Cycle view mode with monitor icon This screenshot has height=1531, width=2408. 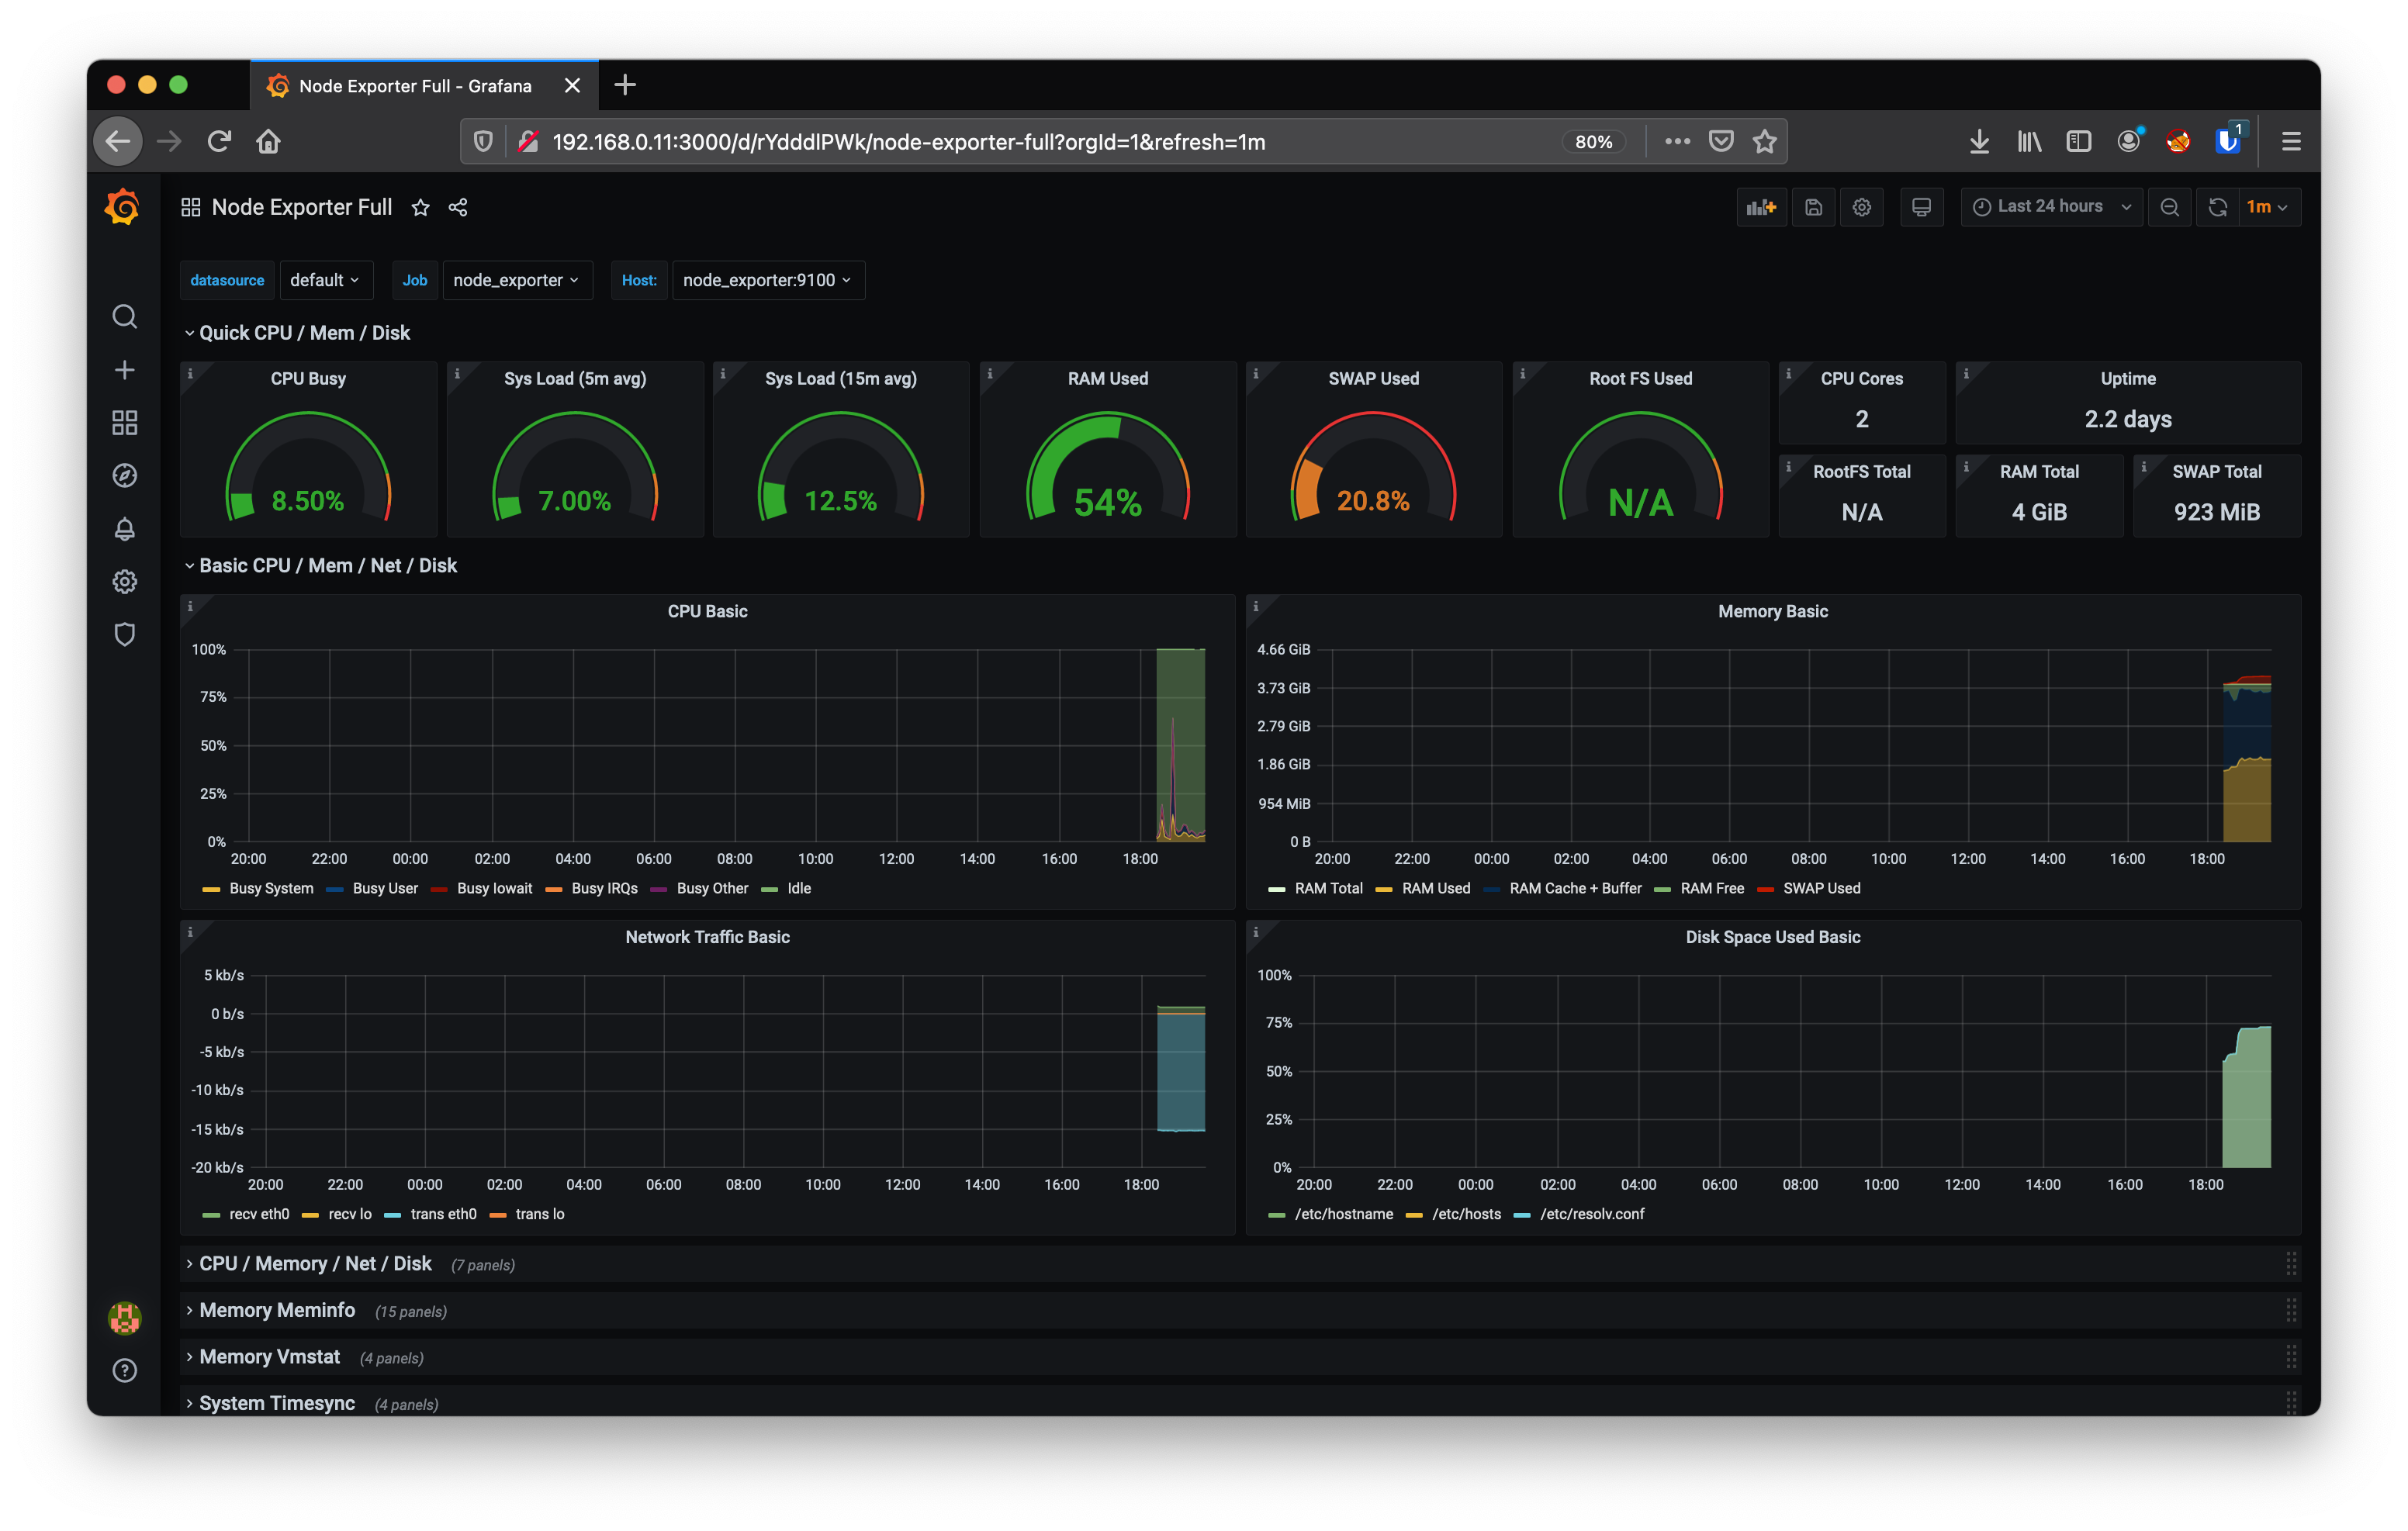tap(1921, 207)
